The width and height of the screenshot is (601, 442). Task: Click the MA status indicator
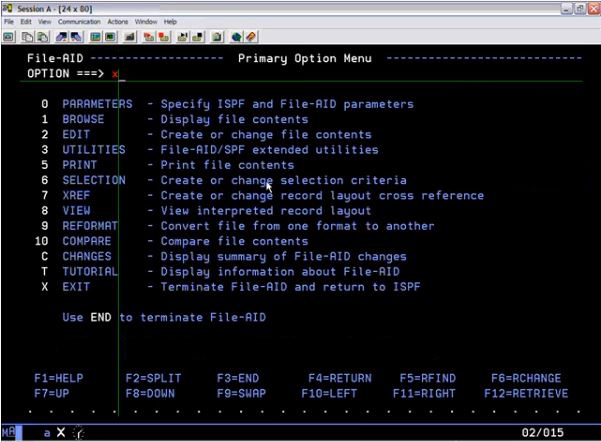click(9, 432)
